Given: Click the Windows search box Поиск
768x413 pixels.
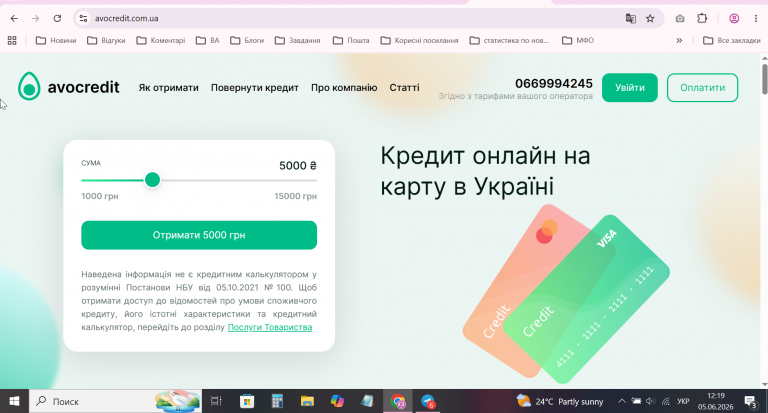Looking at the screenshot, I should point(115,401).
